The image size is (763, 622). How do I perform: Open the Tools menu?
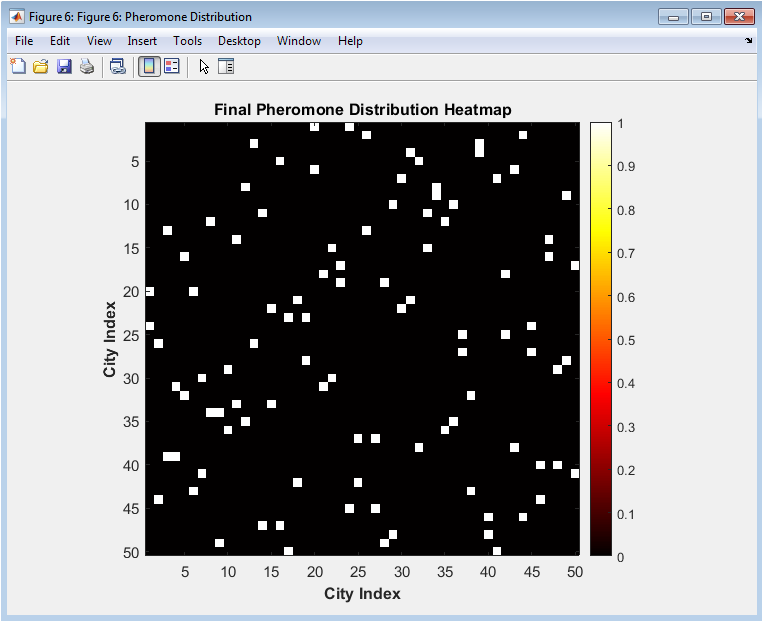(187, 41)
